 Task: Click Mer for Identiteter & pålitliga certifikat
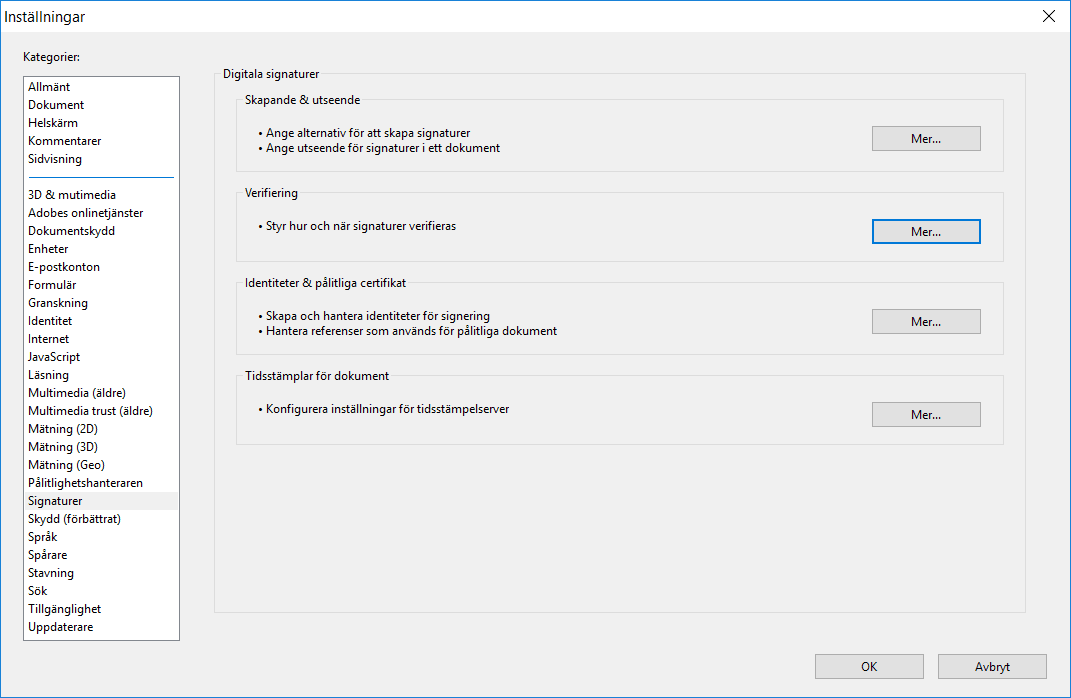tap(925, 322)
